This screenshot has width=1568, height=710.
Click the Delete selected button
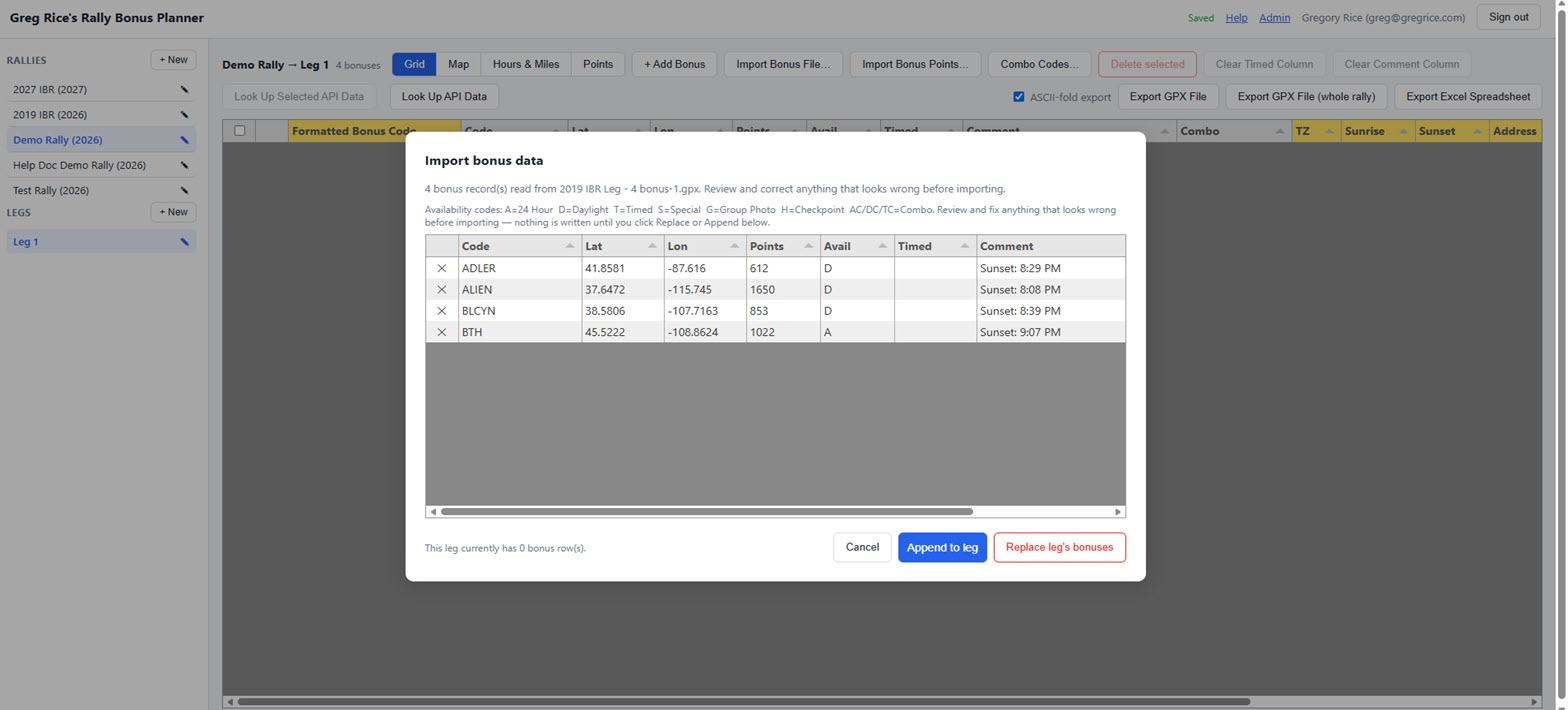(x=1147, y=64)
